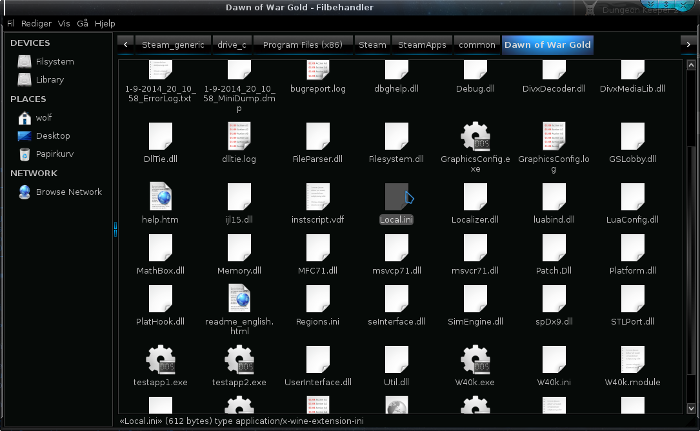Select luabind.dll file icon

554,197
